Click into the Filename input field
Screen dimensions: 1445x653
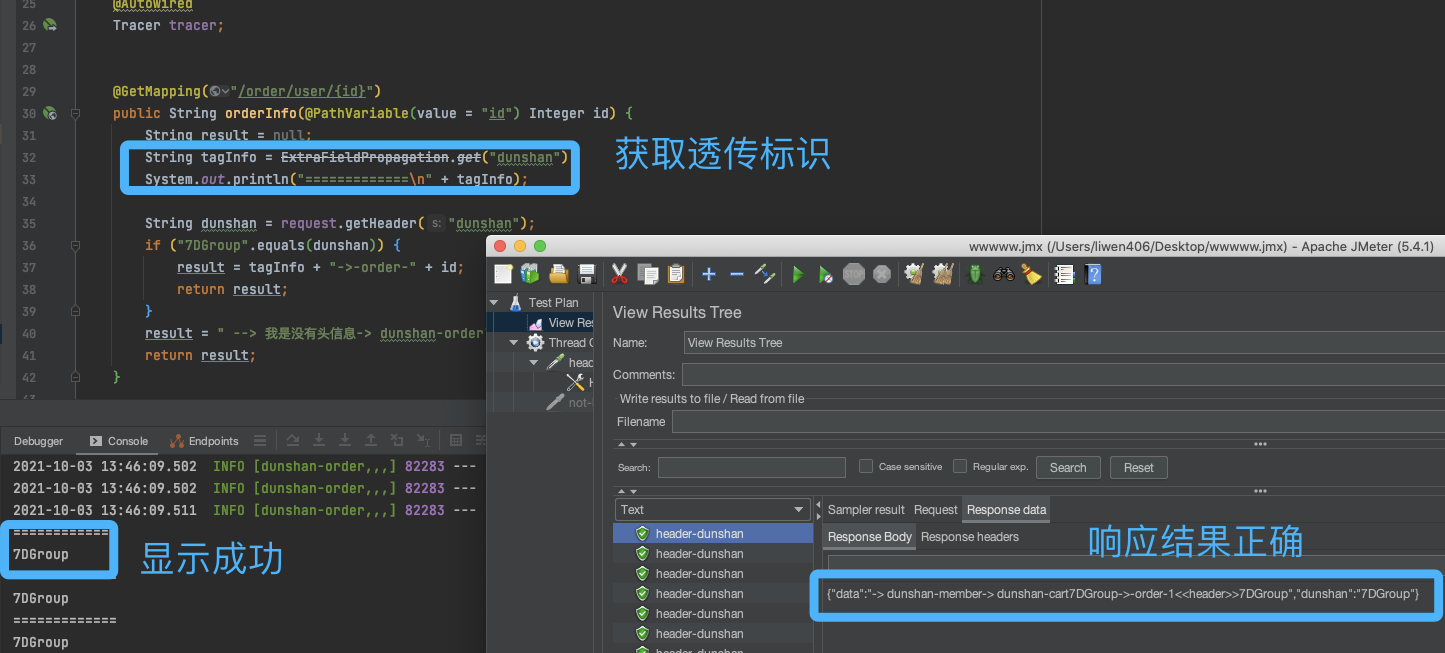point(1058,422)
